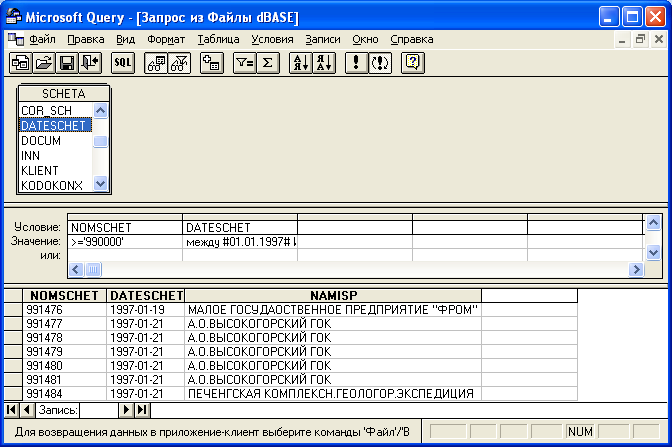Screen dimensions: 672x447
Task: Go to first record navigation button
Action: click(12, 410)
